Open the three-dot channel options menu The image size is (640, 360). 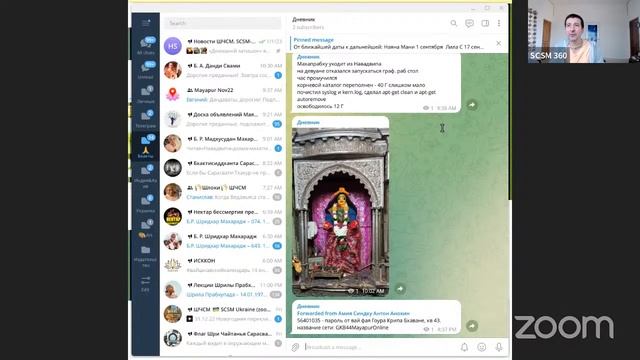(499, 23)
